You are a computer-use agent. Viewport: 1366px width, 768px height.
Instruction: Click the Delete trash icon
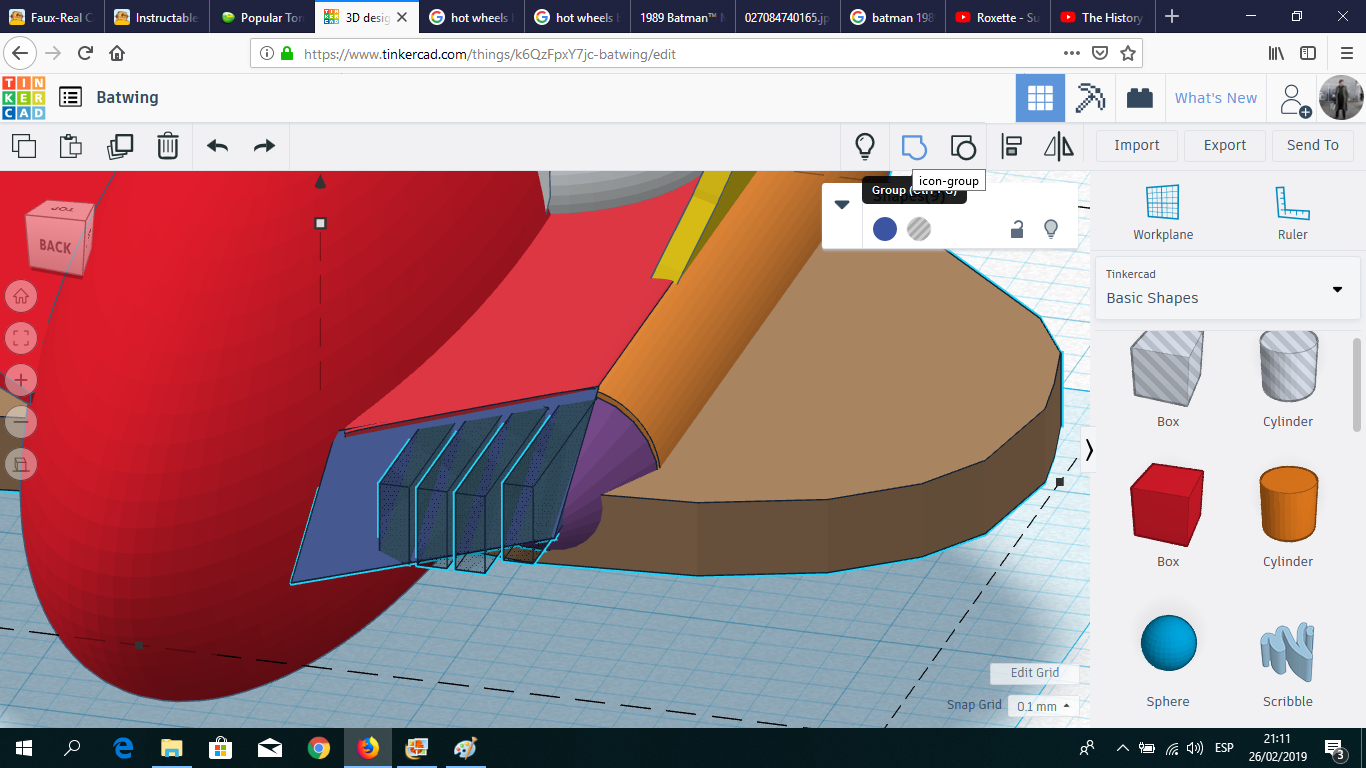click(167, 145)
